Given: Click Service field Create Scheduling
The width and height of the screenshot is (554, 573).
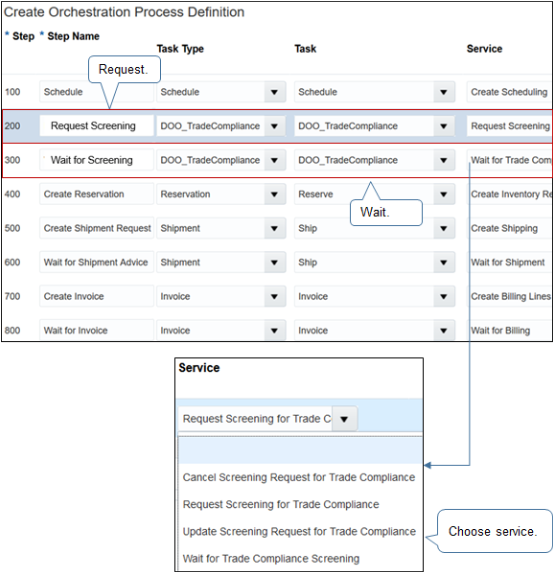Looking at the screenshot, I should coord(509,92).
